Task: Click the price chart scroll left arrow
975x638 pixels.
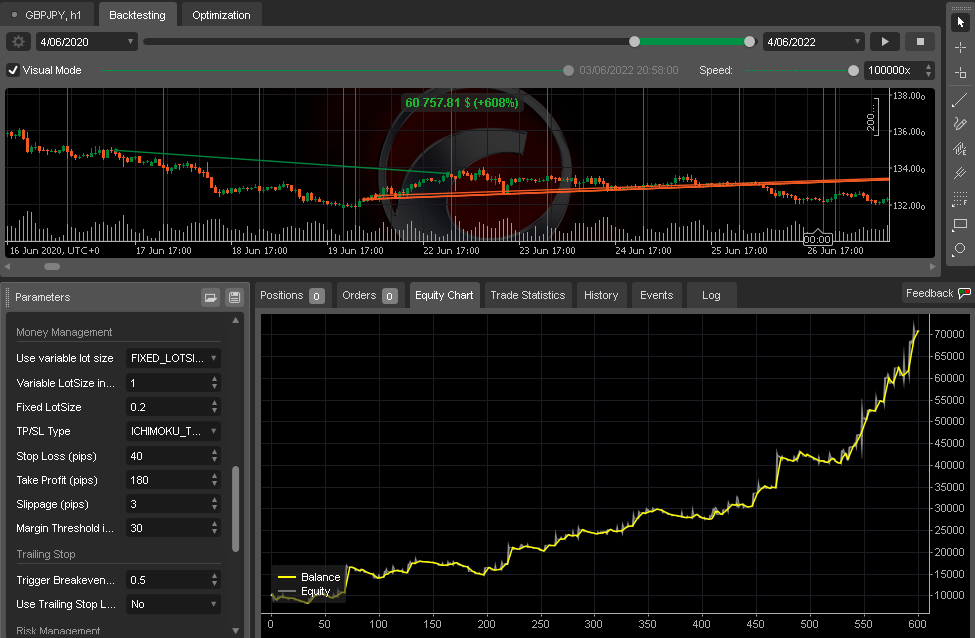Action: pyautogui.click(x=7, y=266)
